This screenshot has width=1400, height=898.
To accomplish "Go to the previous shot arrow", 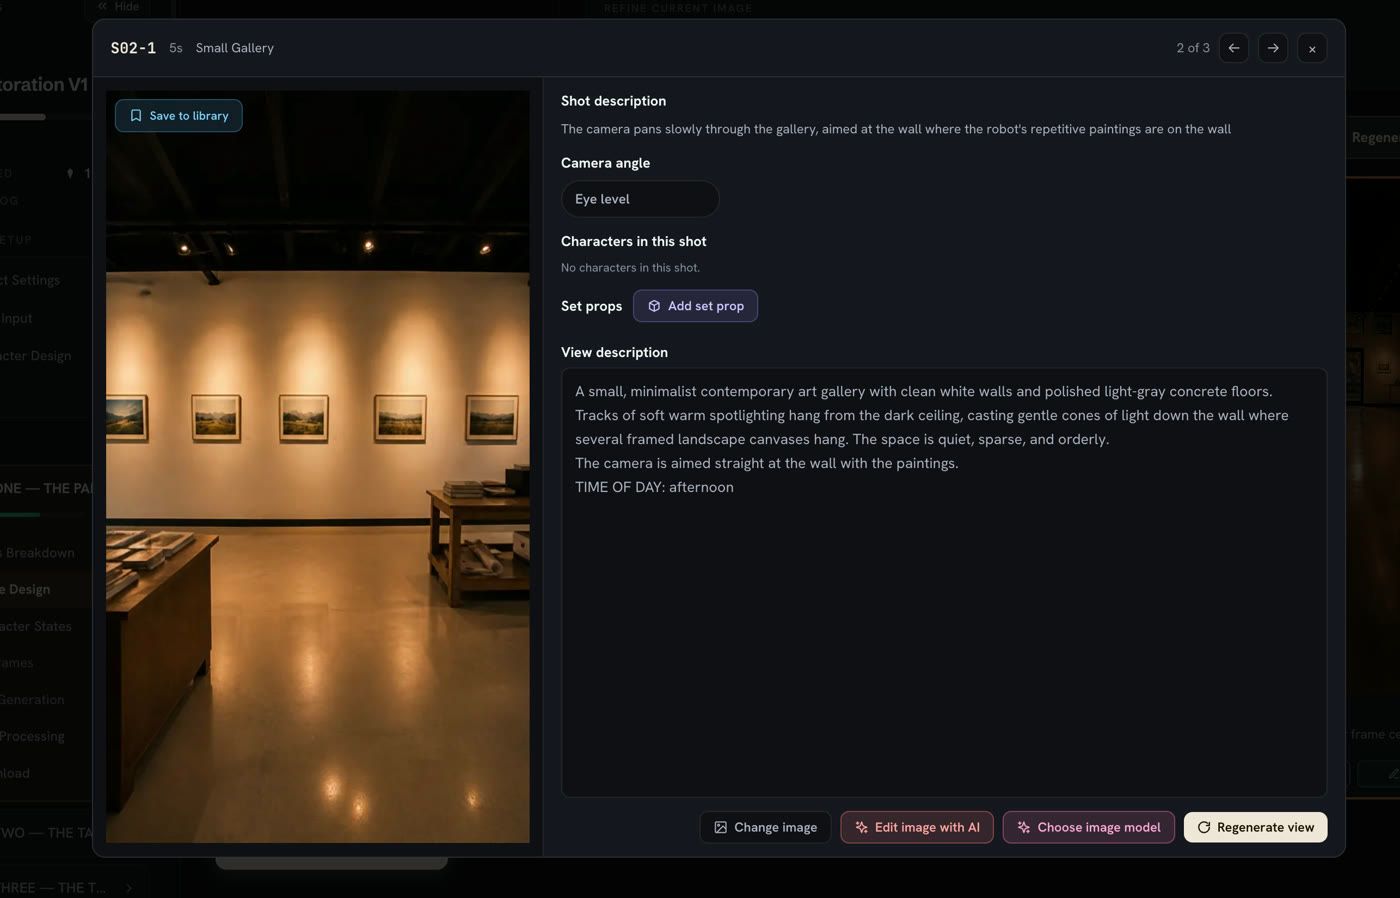I will [1234, 48].
